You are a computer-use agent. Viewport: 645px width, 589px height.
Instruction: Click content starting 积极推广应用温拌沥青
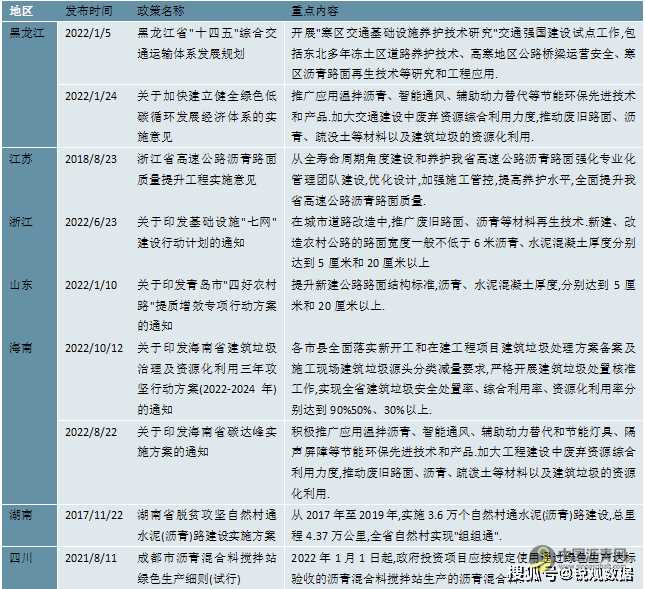click(x=463, y=463)
